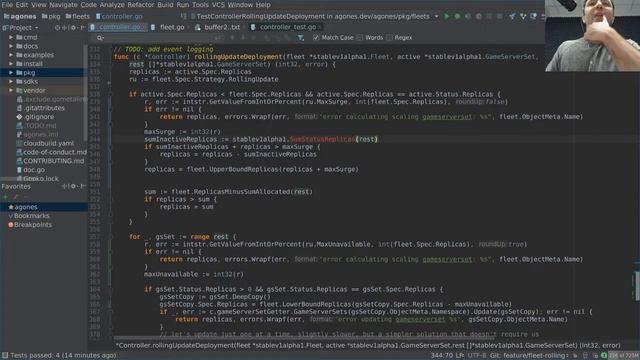The image size is (640, 360).
Task: Click Git branch feature/fleet-rolling in status bar
Action: (x=529, y=356)
